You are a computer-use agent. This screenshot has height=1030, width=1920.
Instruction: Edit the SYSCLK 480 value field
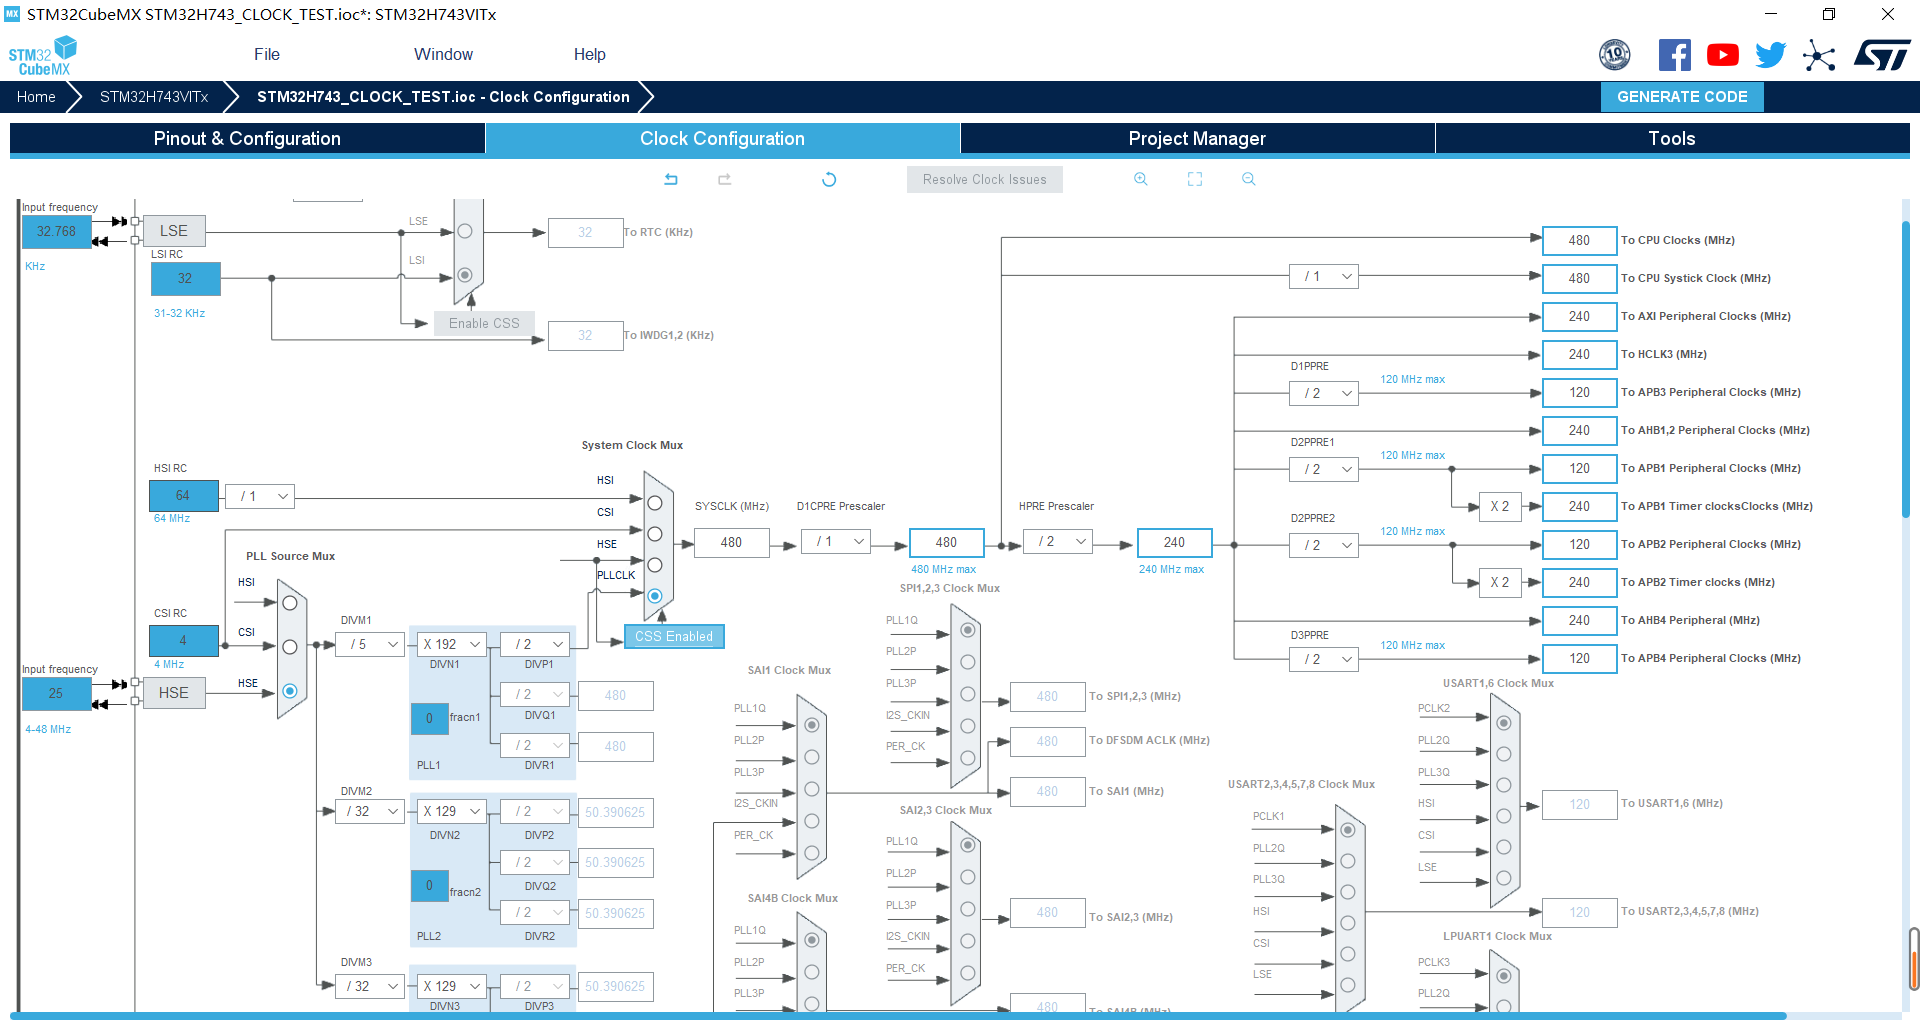click(x=732, y=543)
